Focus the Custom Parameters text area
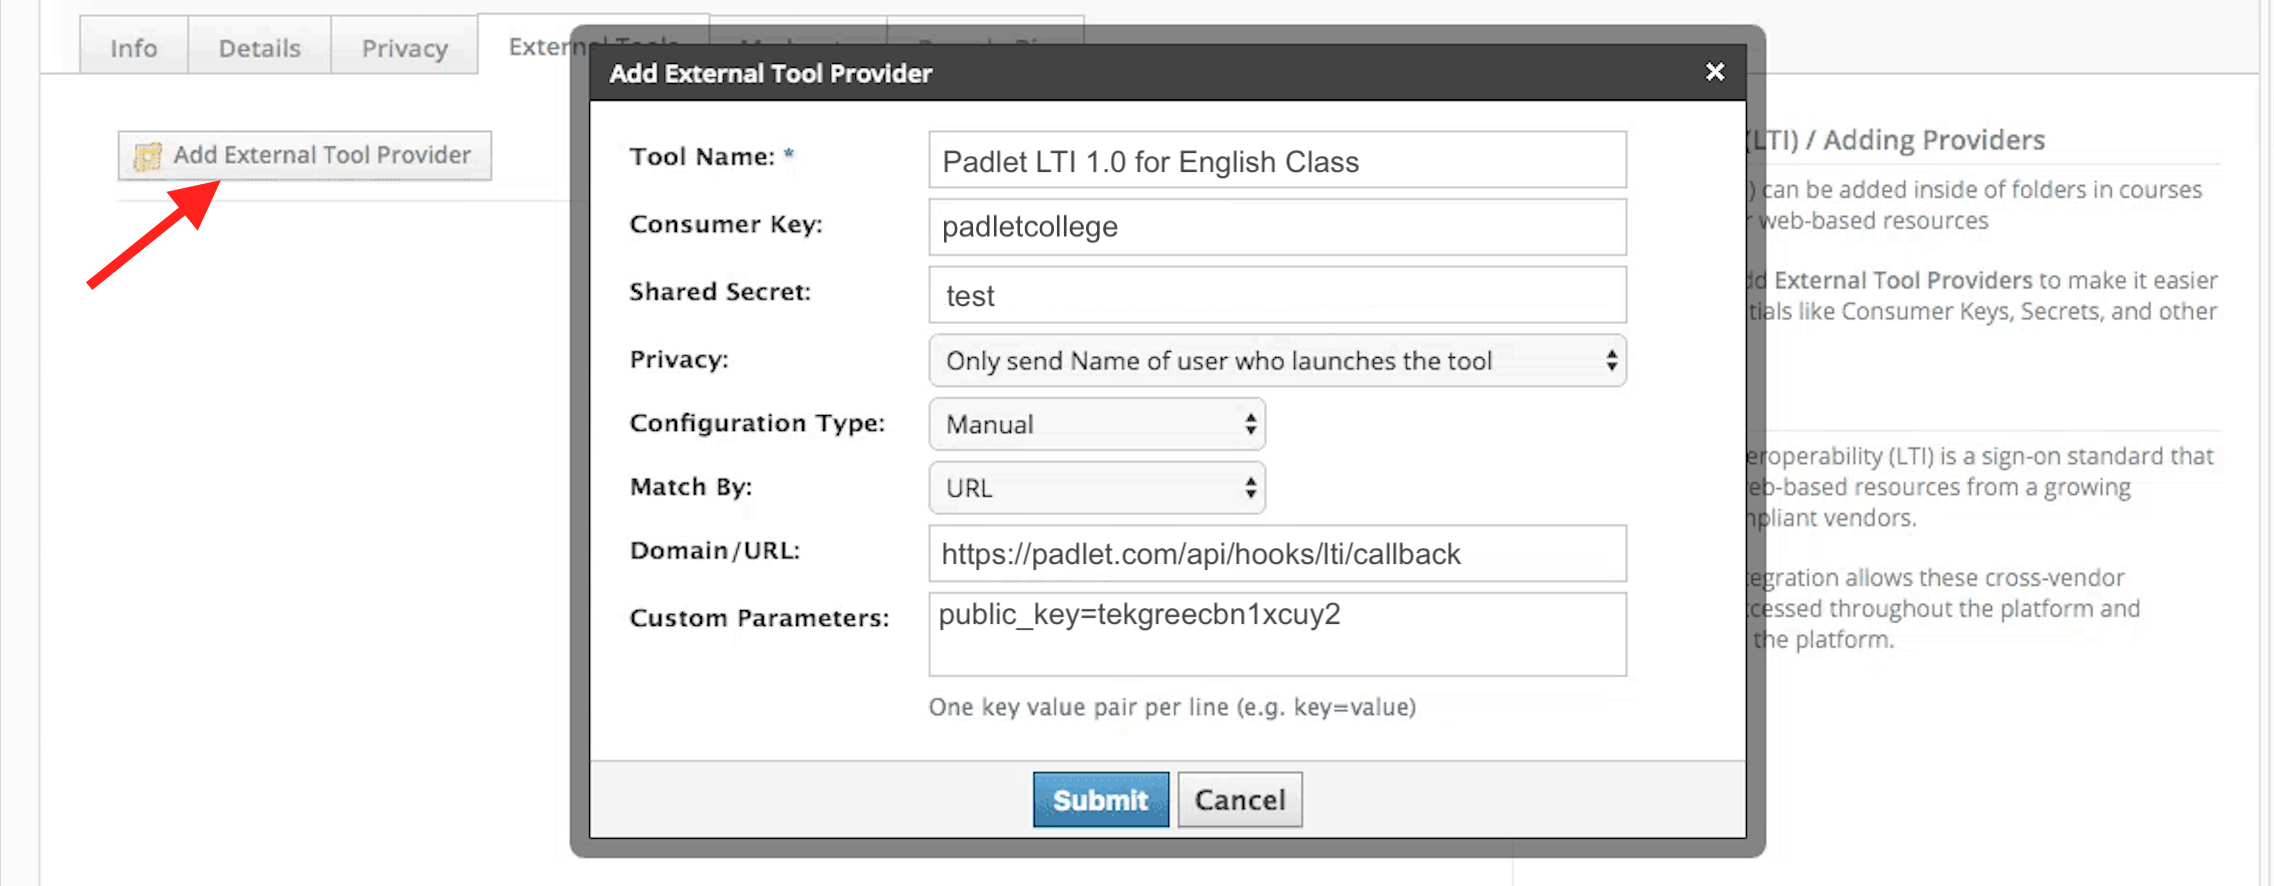The width and height of the screenshot is (2274, 886). coord(1277,634)
